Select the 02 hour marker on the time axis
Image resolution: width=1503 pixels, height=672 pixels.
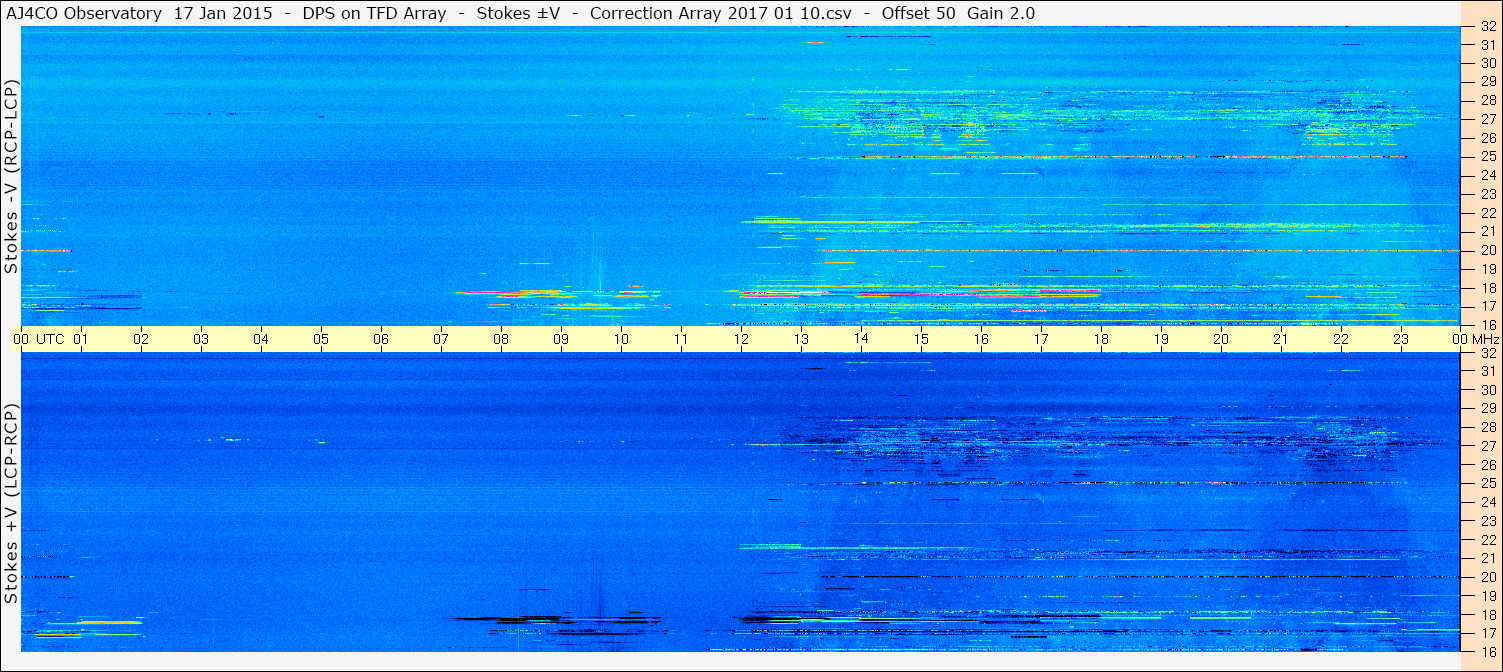[x=141, y=340]
